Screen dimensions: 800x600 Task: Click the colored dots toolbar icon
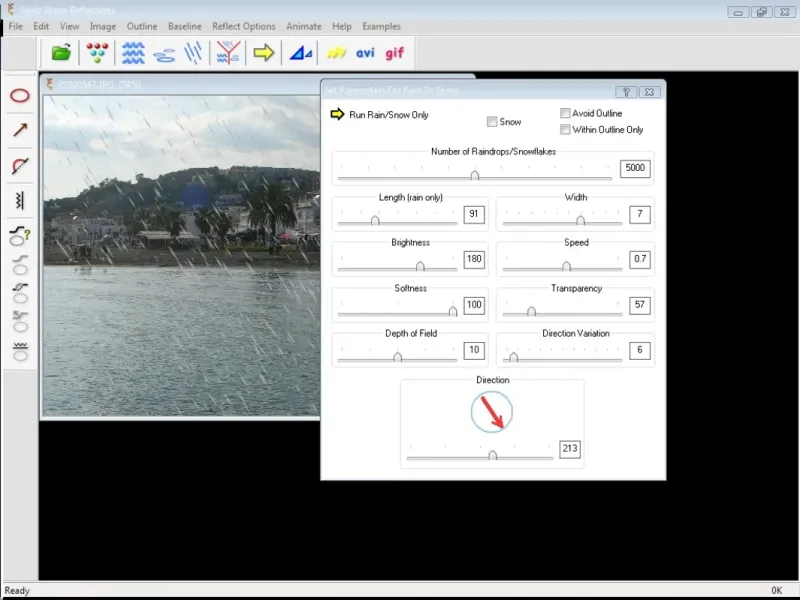point(97,53)
